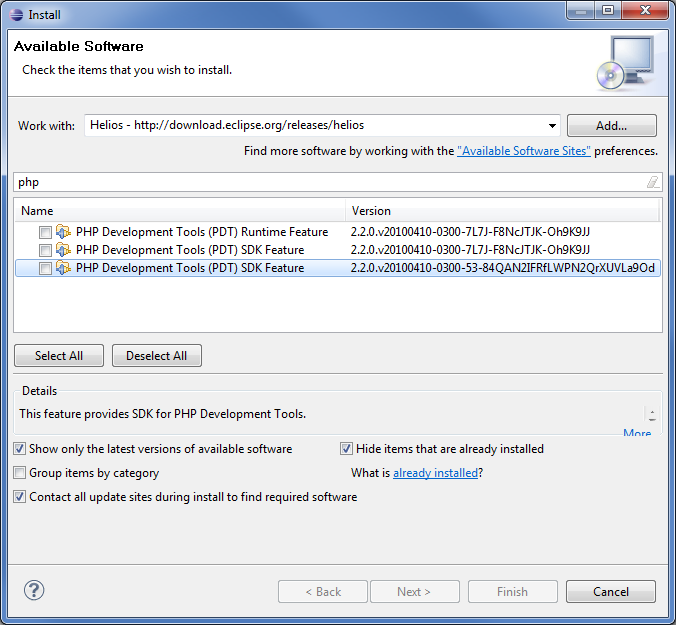Sort the list by Version column header
This screenshot has height=625, width=676.
pos(503,211)
